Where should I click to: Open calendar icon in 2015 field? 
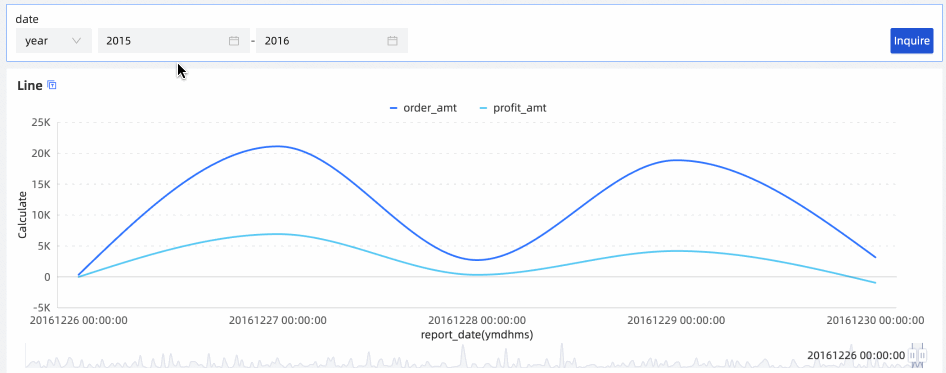234,41
